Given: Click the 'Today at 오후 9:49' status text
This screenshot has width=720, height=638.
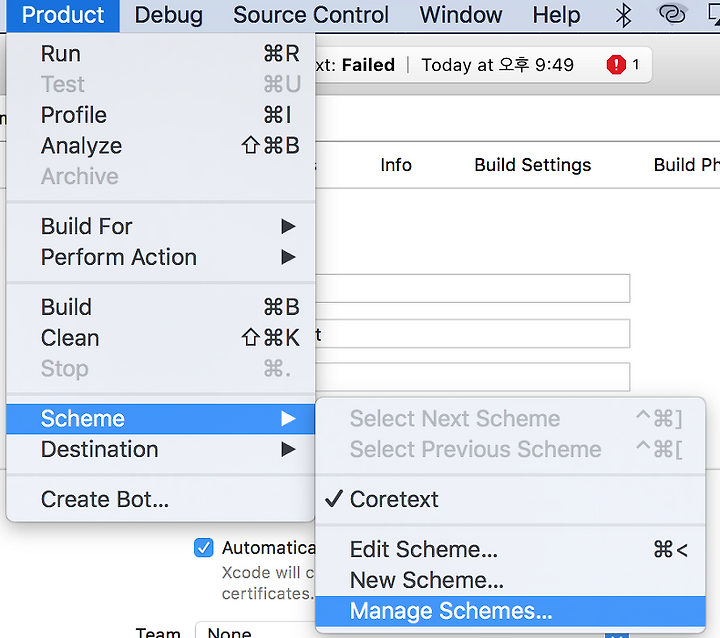Looking at the screenshot, I should [498, 65].
